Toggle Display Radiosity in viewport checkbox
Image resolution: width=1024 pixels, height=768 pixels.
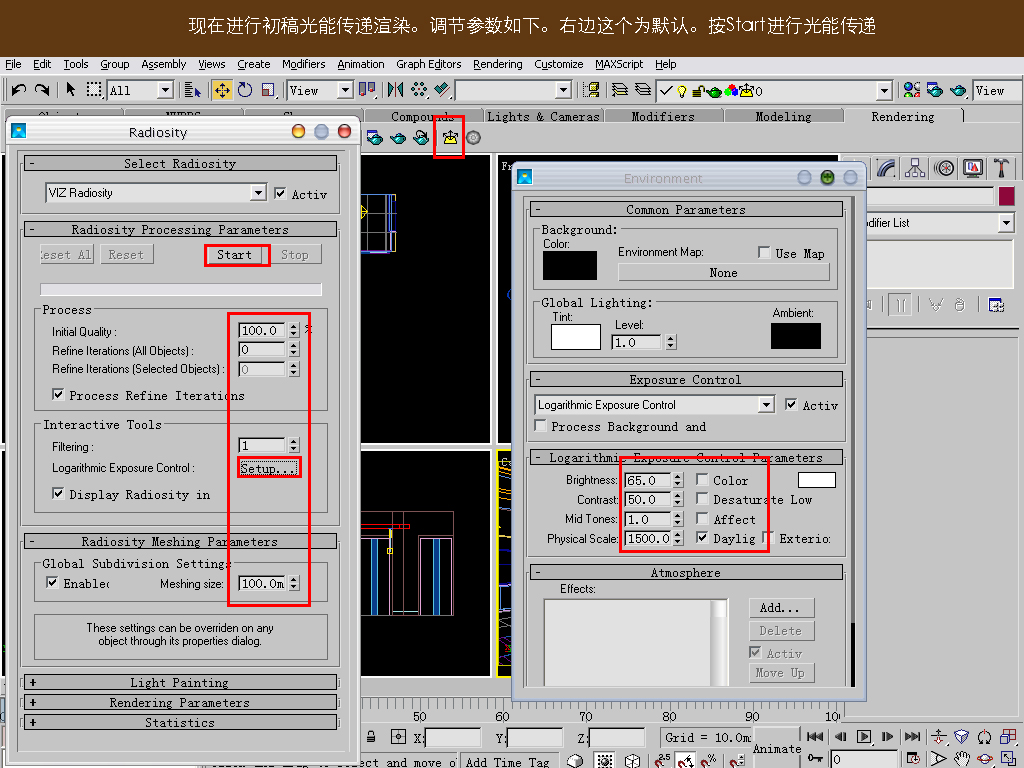[x=58, y=493]
